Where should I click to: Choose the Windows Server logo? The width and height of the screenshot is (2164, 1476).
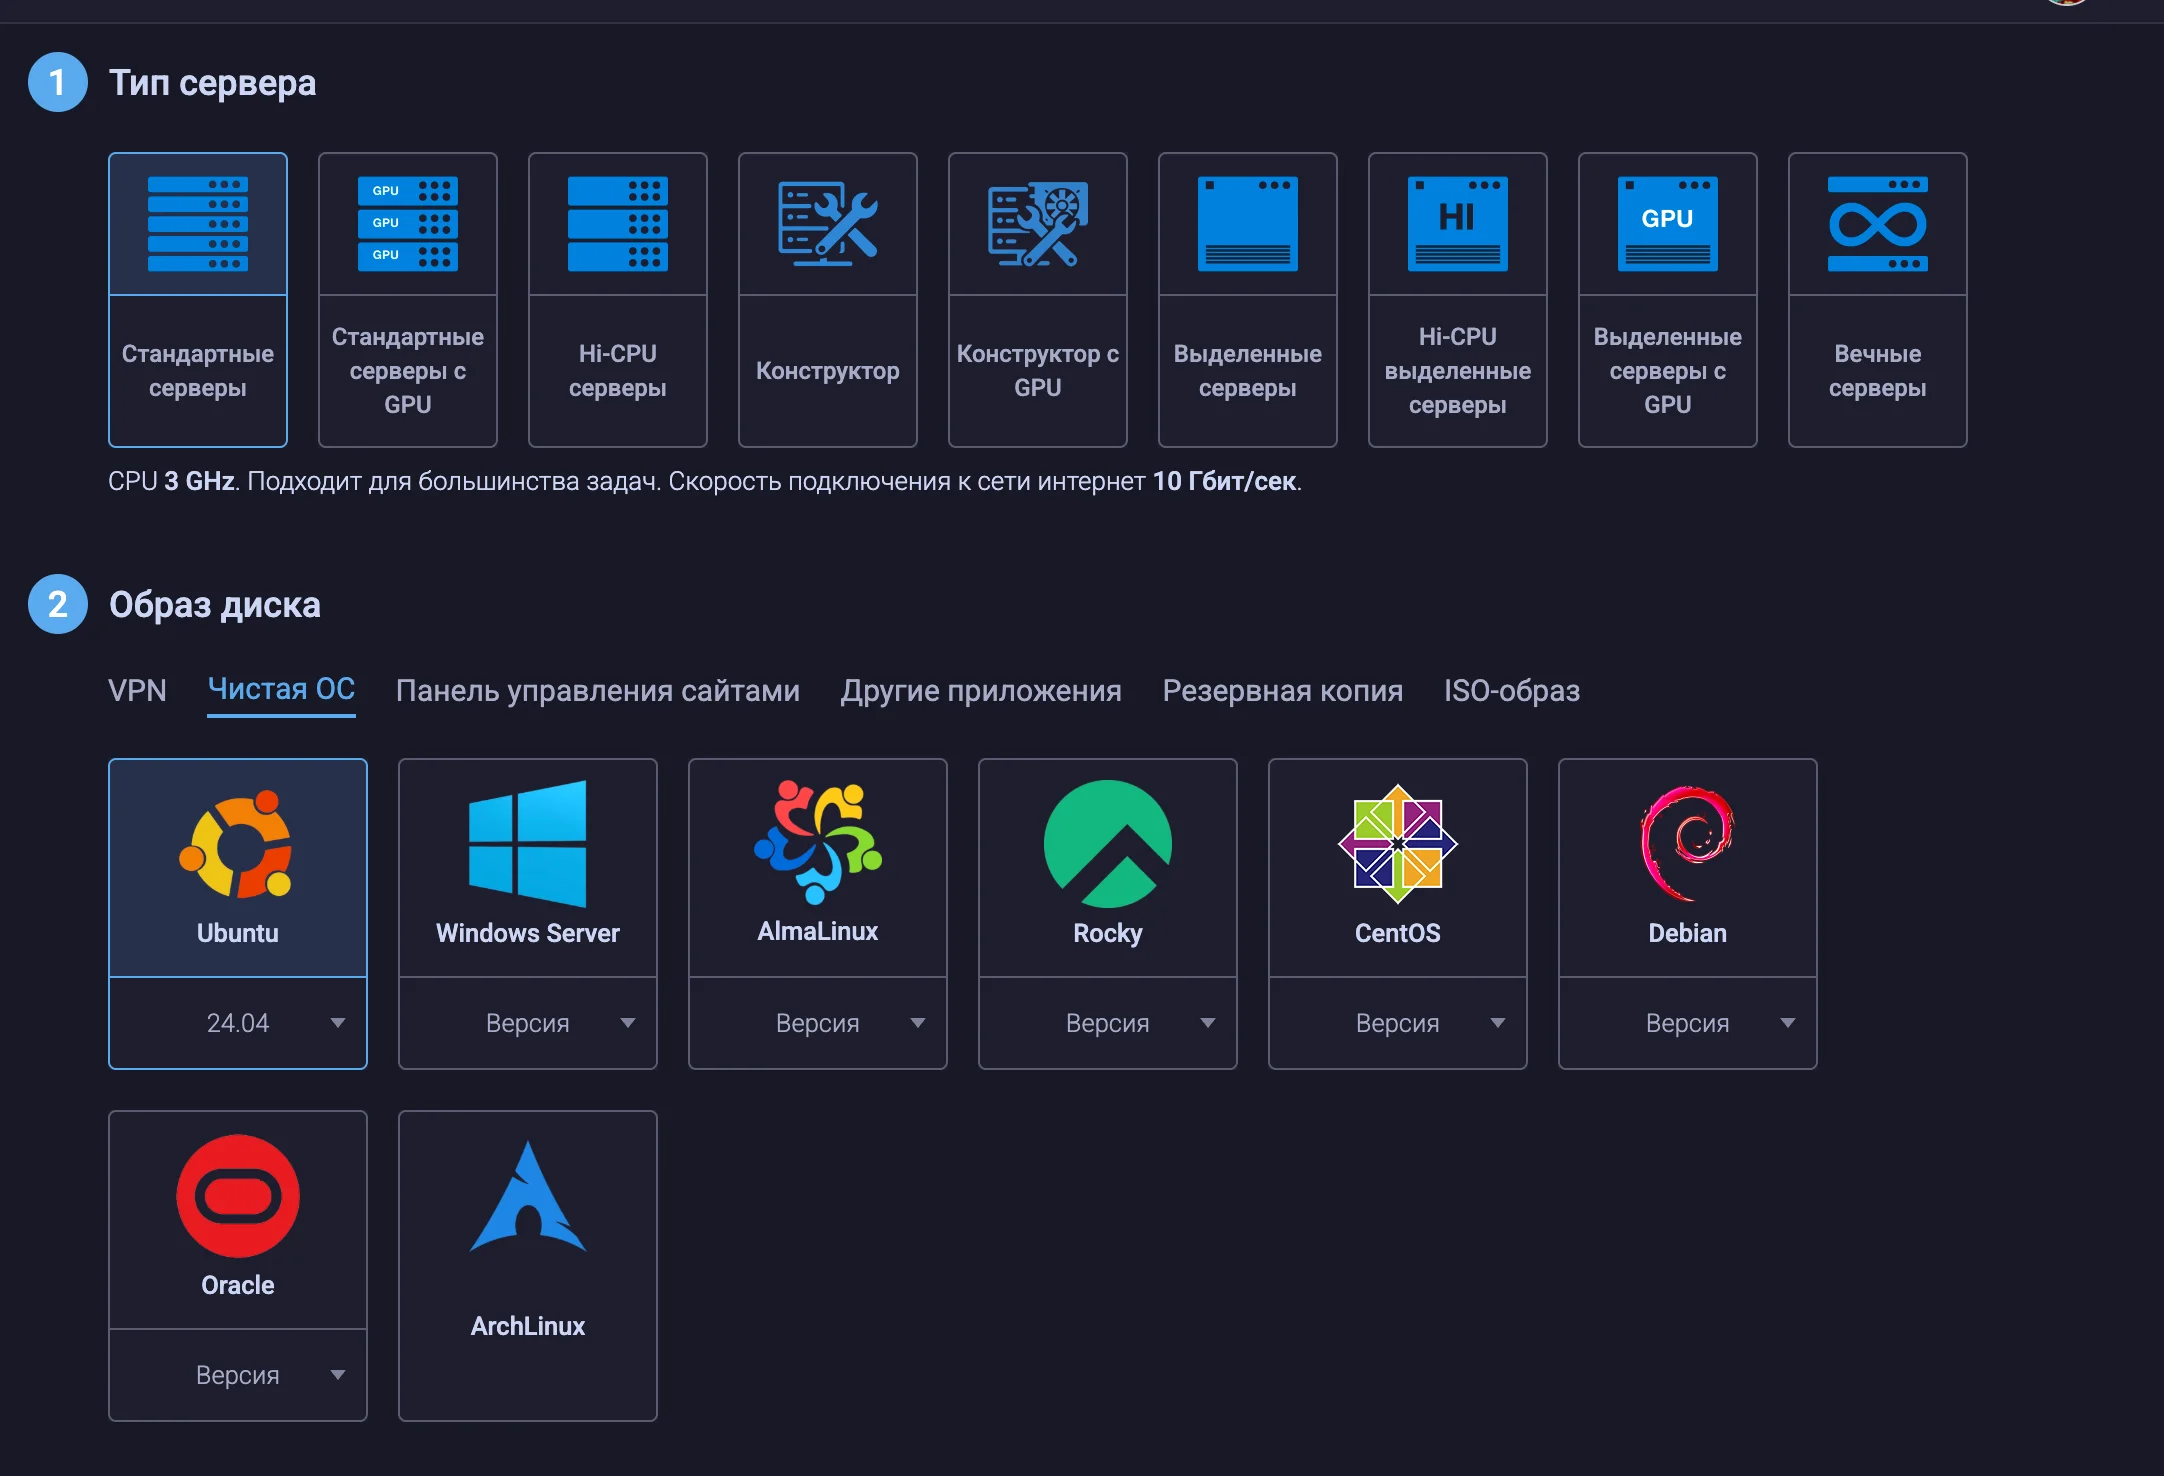tap(528, 844)
